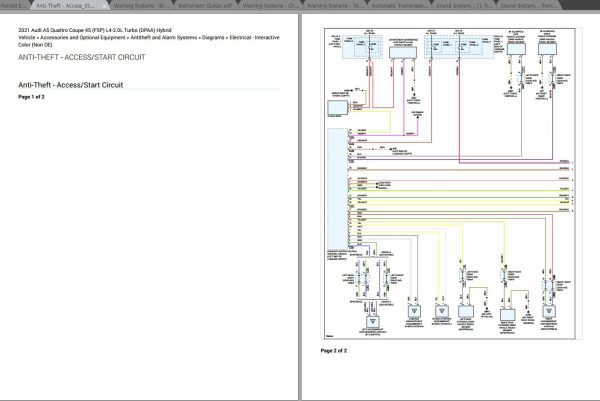This screenshot has width=600, height=401.
Task: Switch to the first Forced E tab
Action: (x=15, y=5)
